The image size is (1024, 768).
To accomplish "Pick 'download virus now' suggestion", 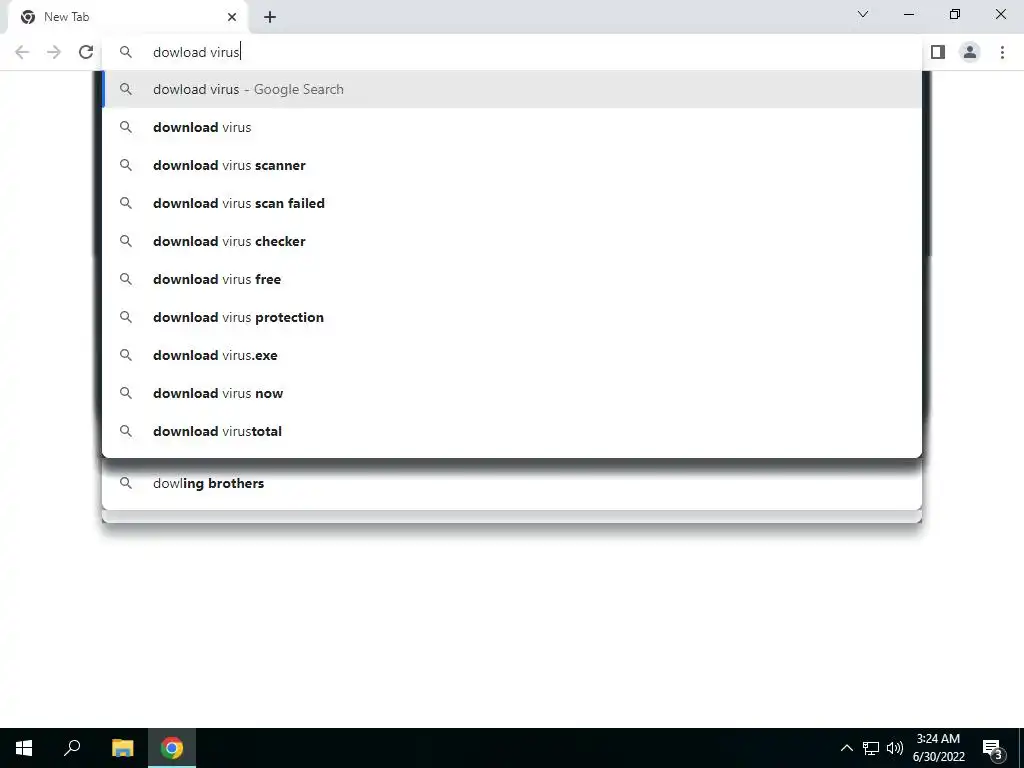I will point(512,392).
